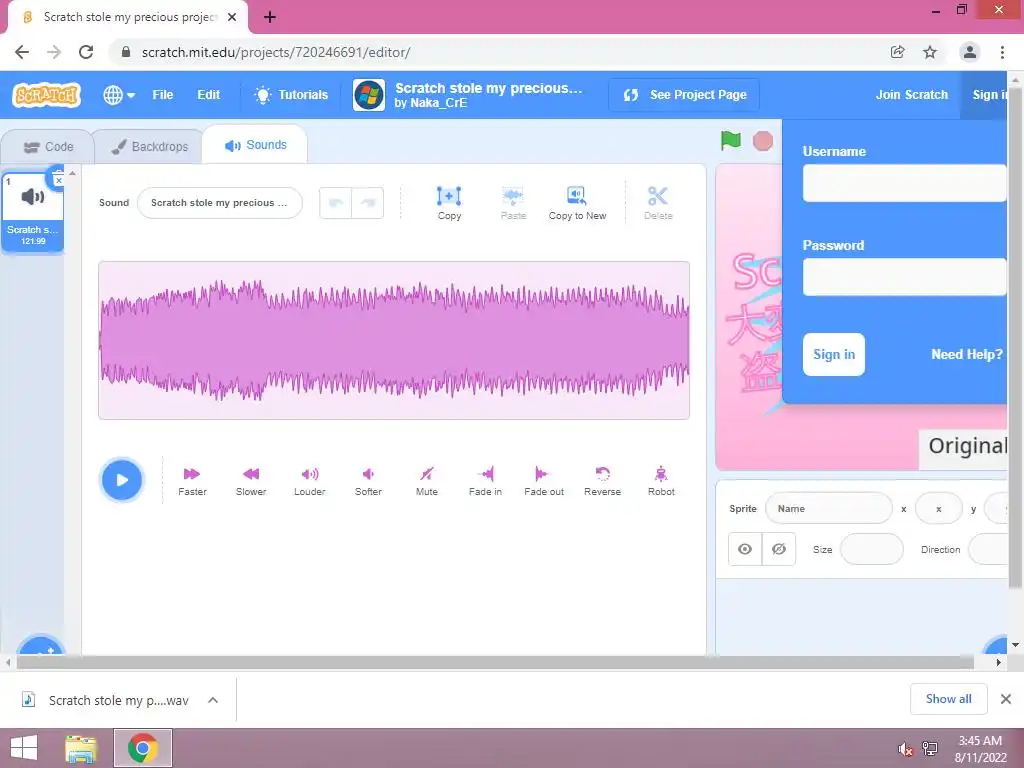
Task: Share this page icon in address bar
Action: coord(898,52)
